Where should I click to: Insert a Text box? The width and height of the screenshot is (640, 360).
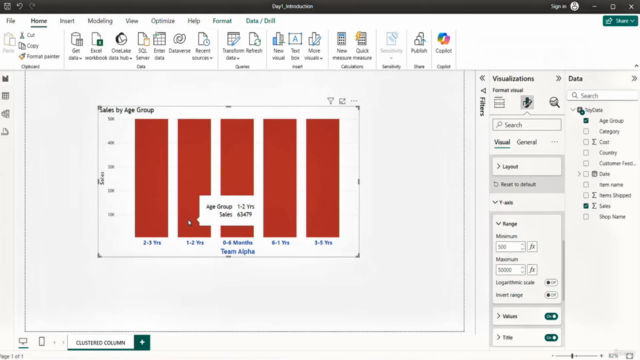[295, 46]
